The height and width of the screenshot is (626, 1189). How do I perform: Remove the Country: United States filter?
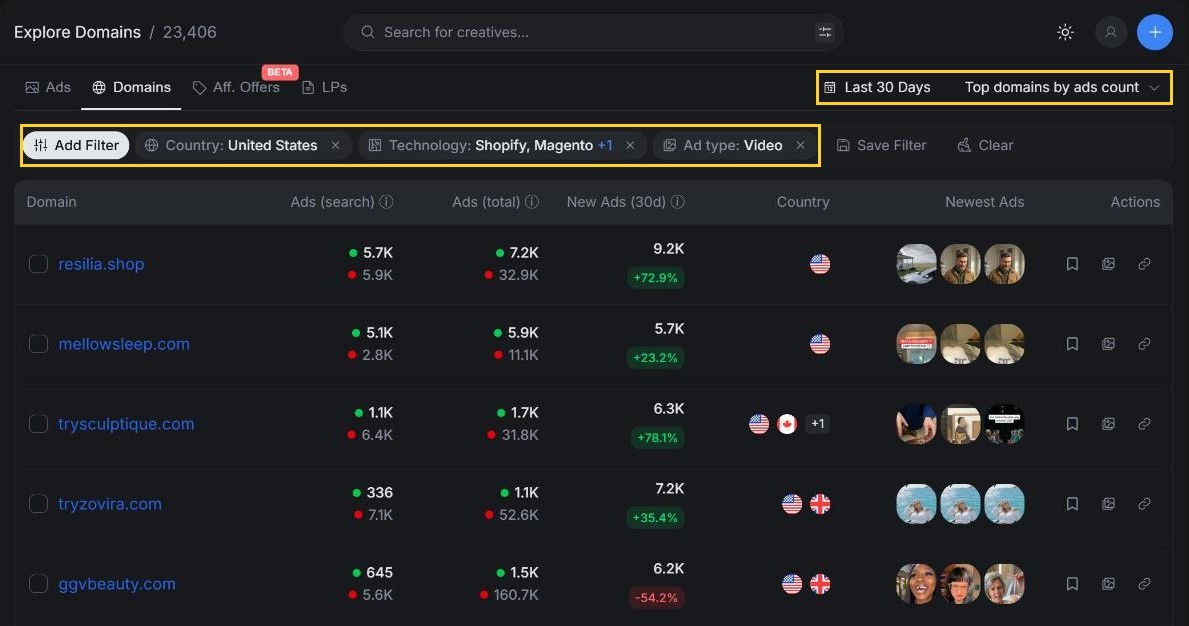coord(335,145)
